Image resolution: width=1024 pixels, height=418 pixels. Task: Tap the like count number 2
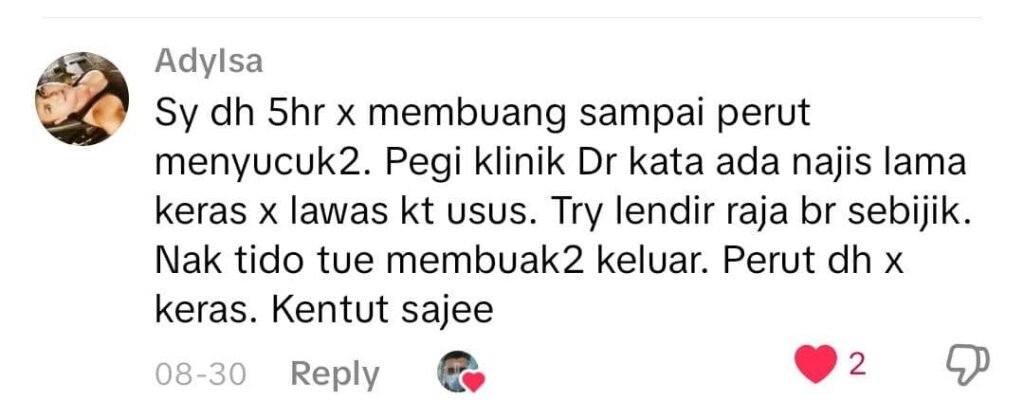[857, 364]
